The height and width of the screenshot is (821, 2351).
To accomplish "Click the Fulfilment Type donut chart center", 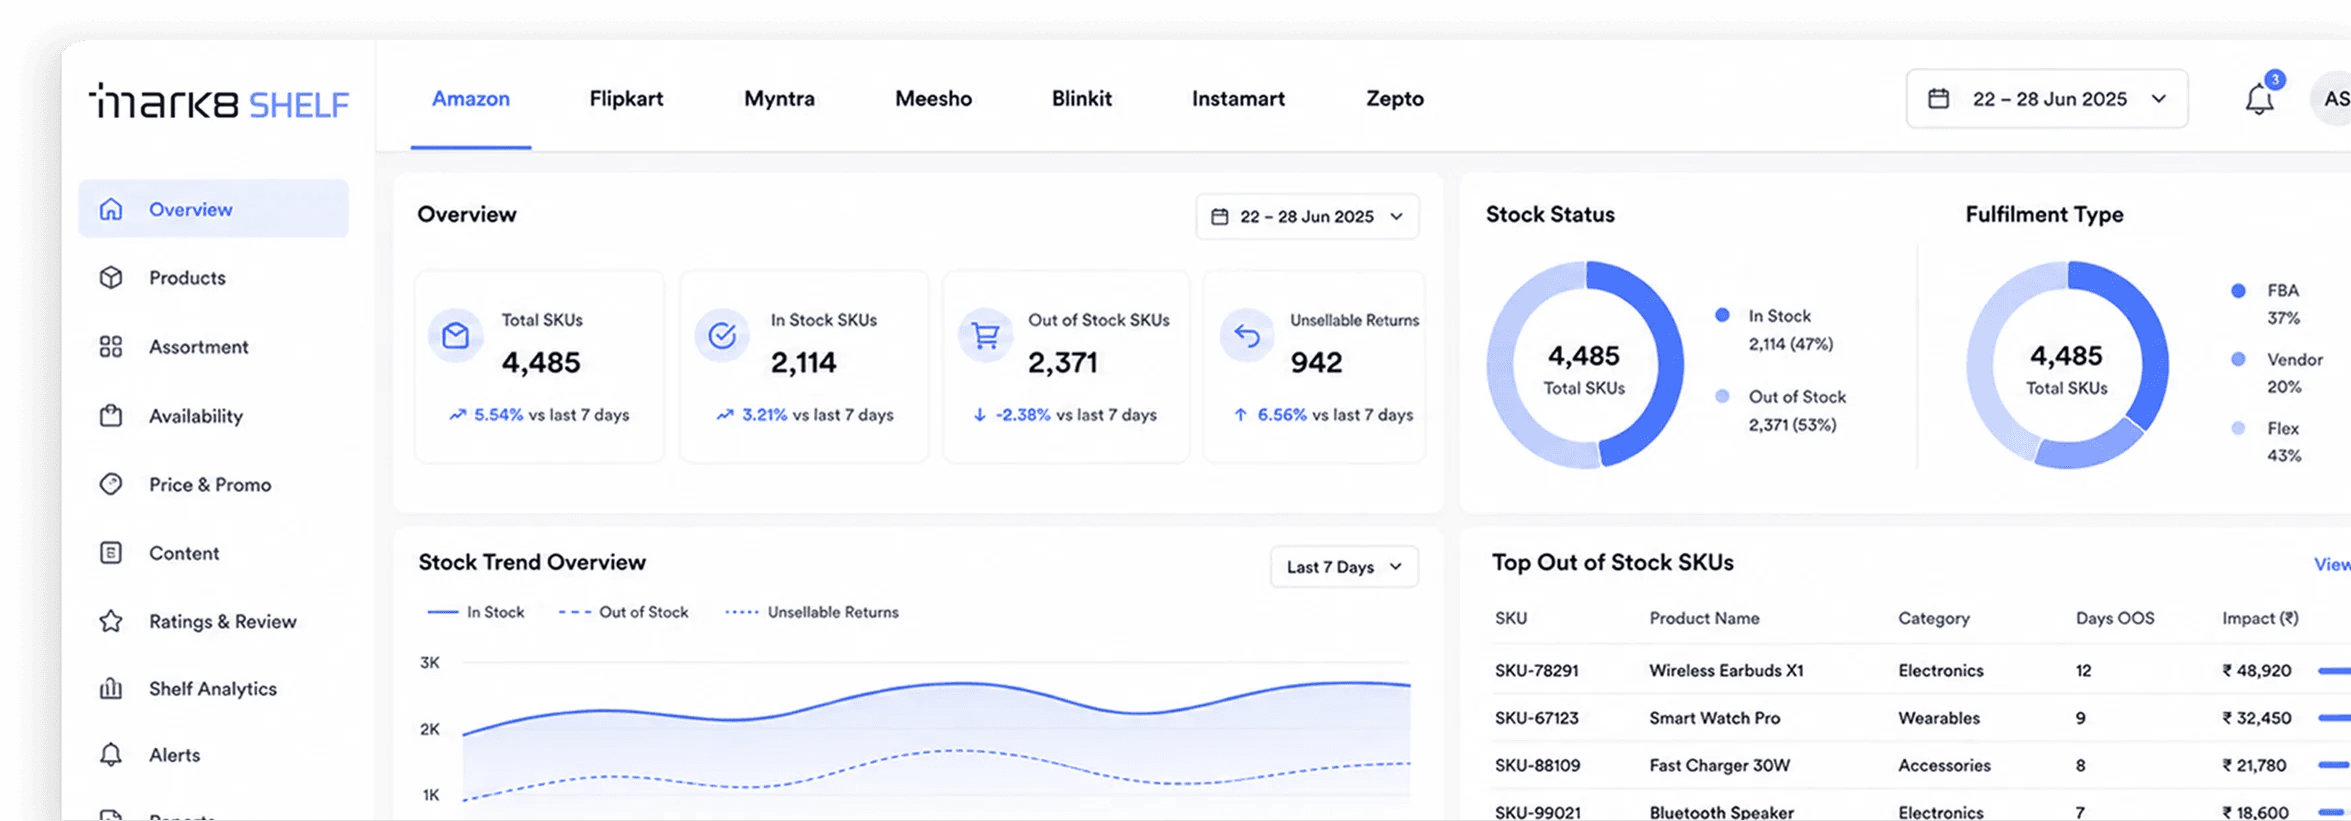I will [2067, 365].
